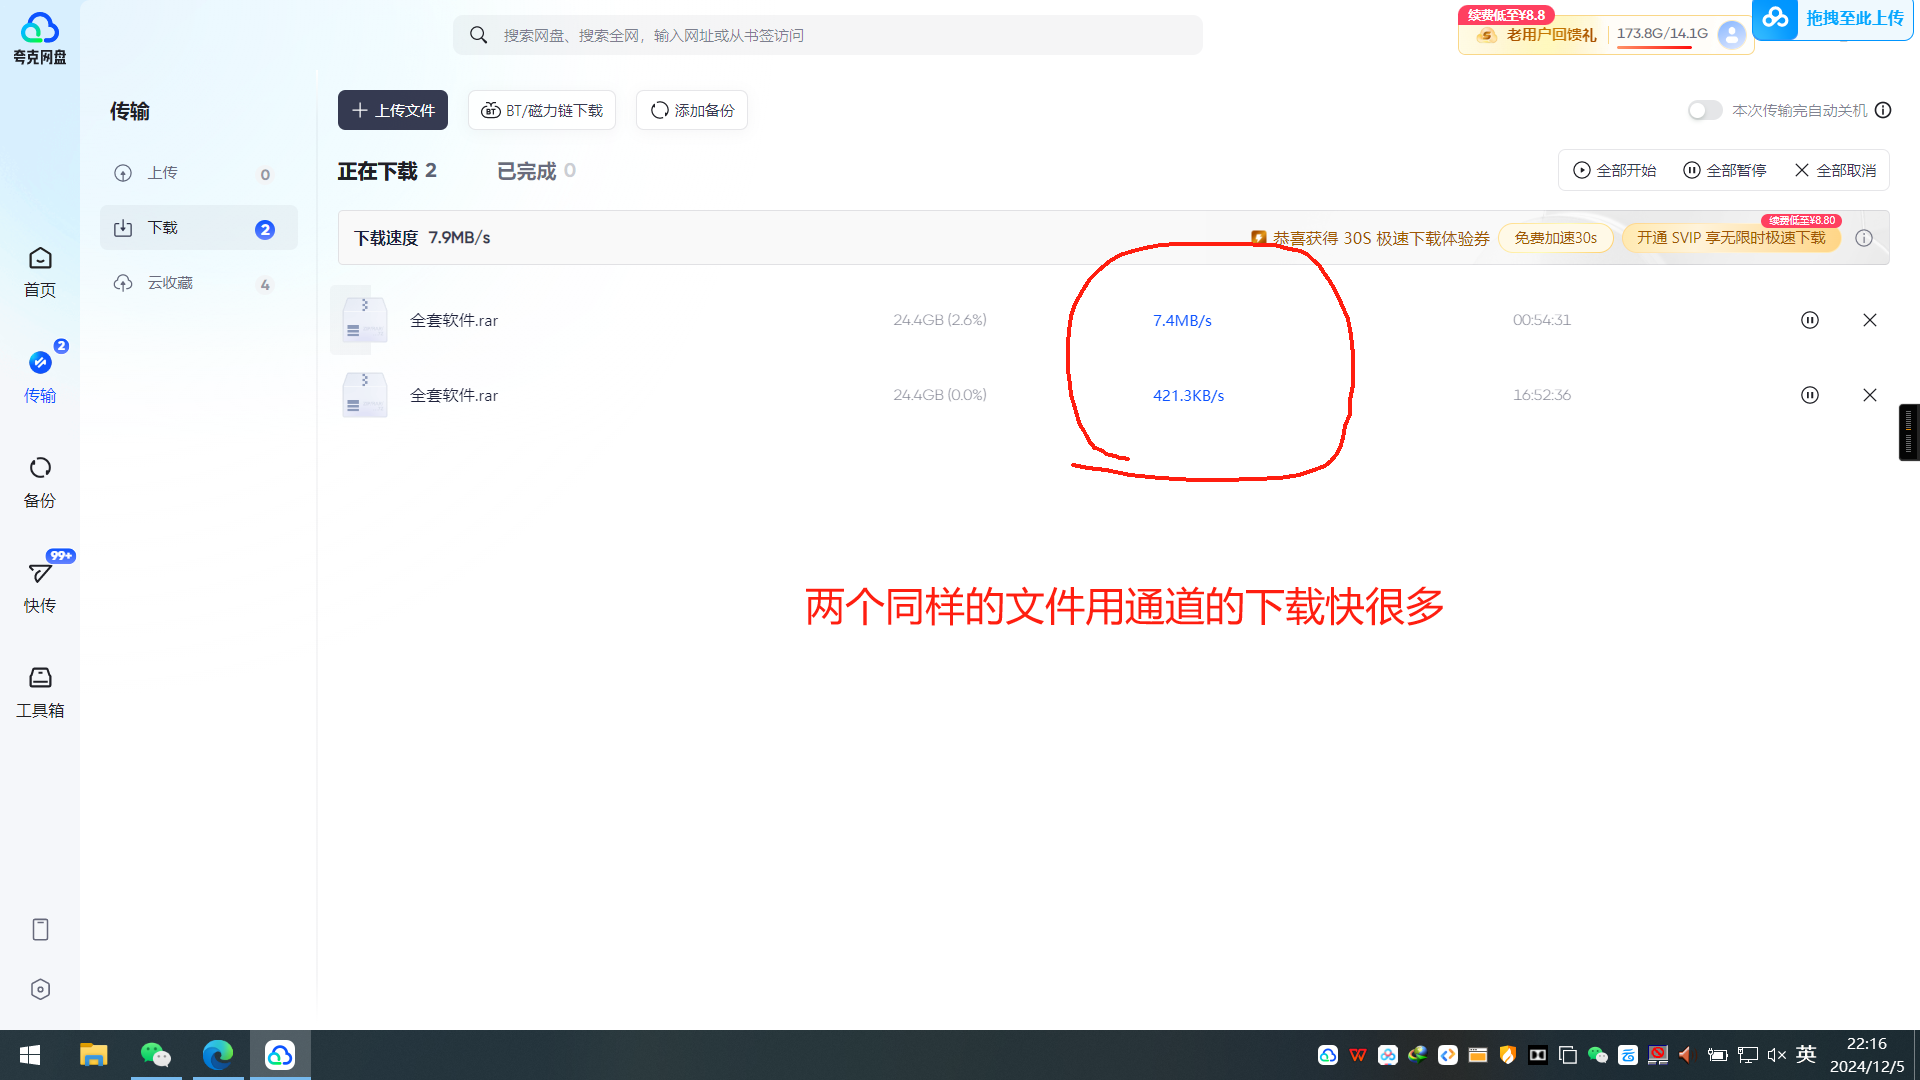Screen dimensions: 1920x1080
Task: Open 传输 in left navigation
Action: coord(40,377)
